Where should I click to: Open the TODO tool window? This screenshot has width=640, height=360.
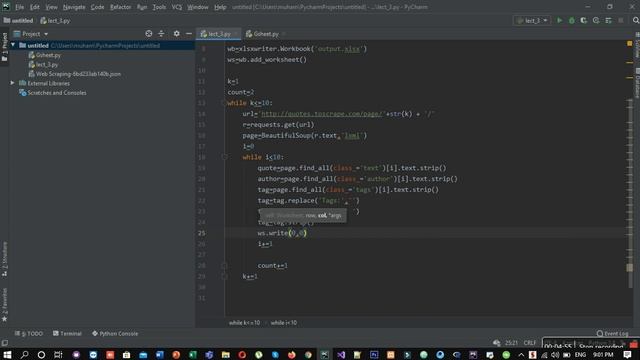(x=29, y=333)
